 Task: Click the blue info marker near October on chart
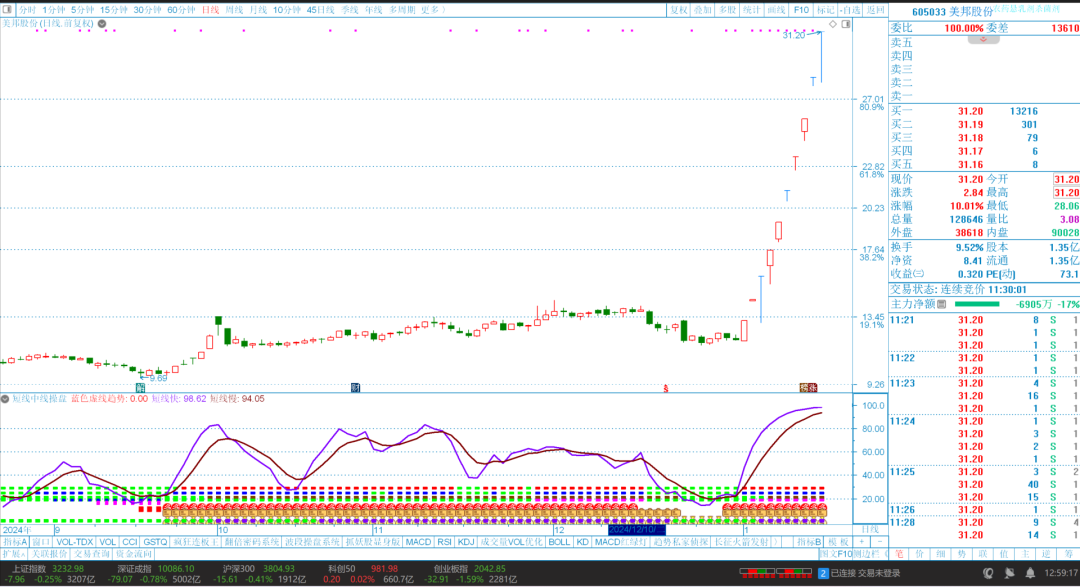click(355, 388)
